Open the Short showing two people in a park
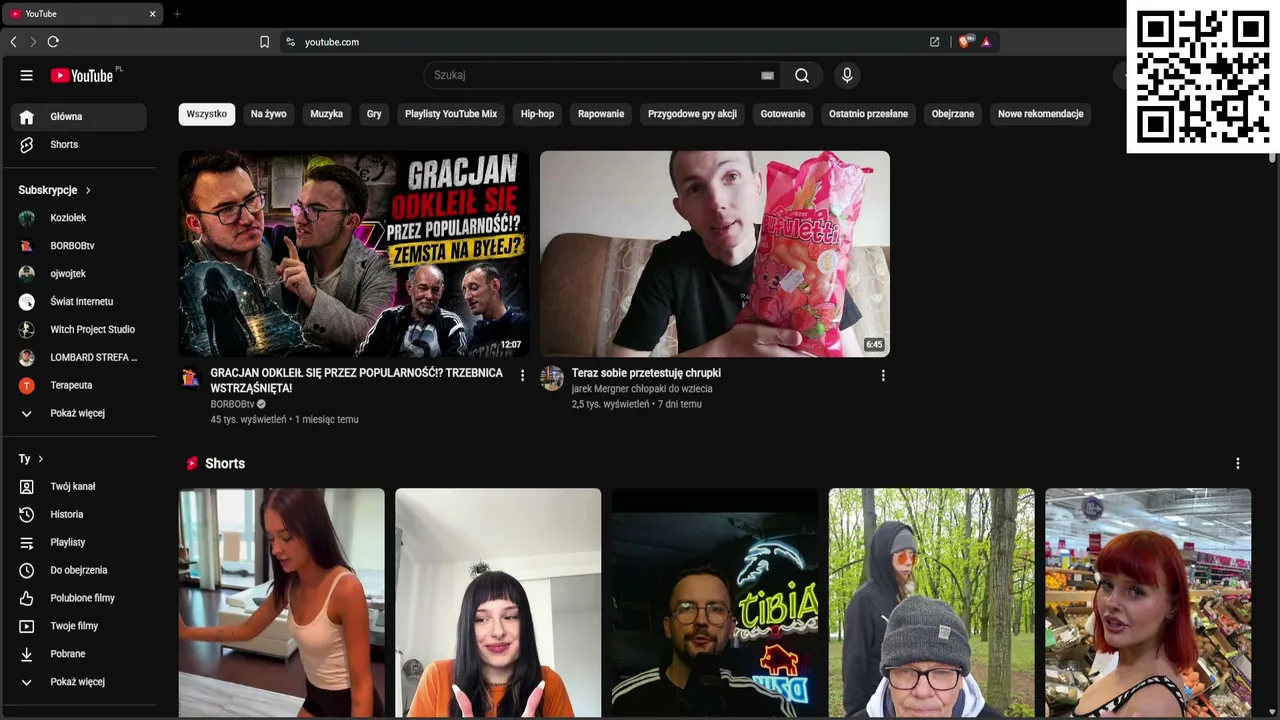Image resolution: width=1280 pixels, height=720 pixels. pyautogui.click(x=932, y=603)
